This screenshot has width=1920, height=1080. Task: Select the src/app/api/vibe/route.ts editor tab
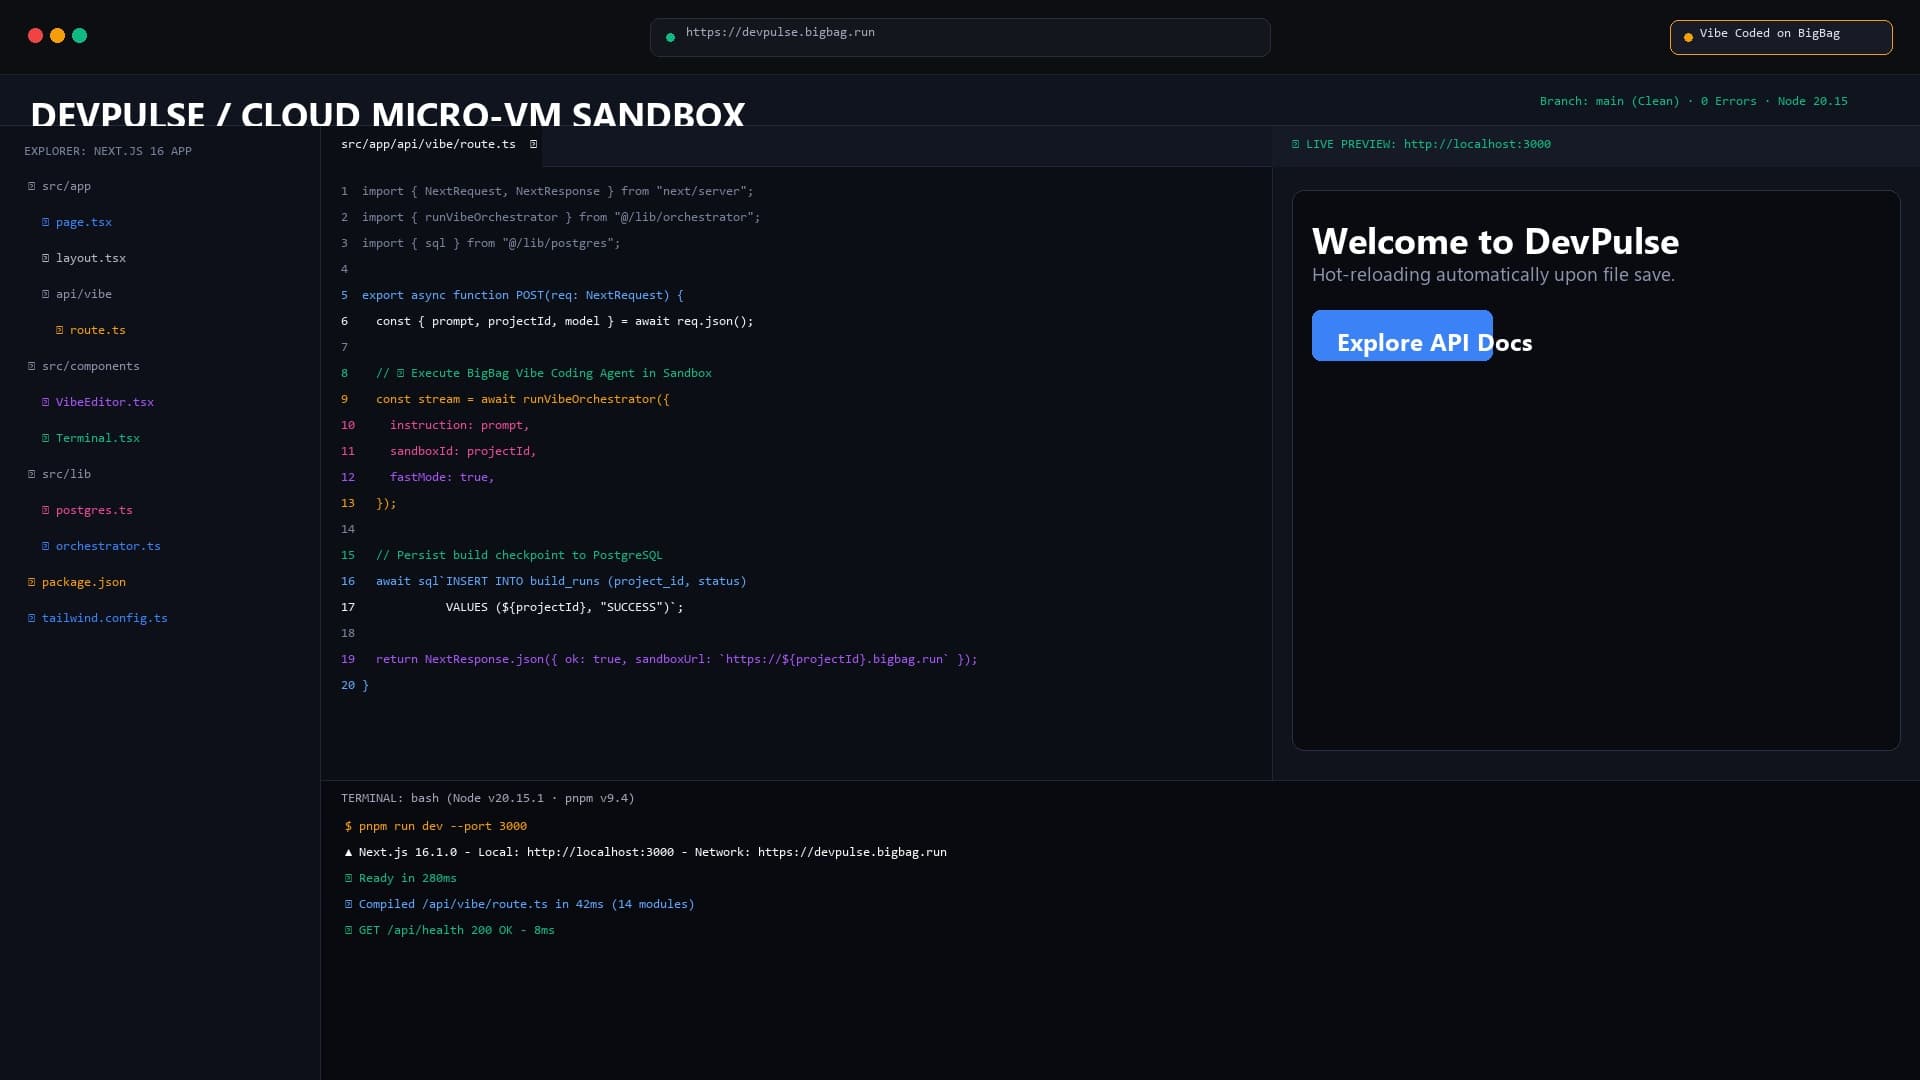431,145
